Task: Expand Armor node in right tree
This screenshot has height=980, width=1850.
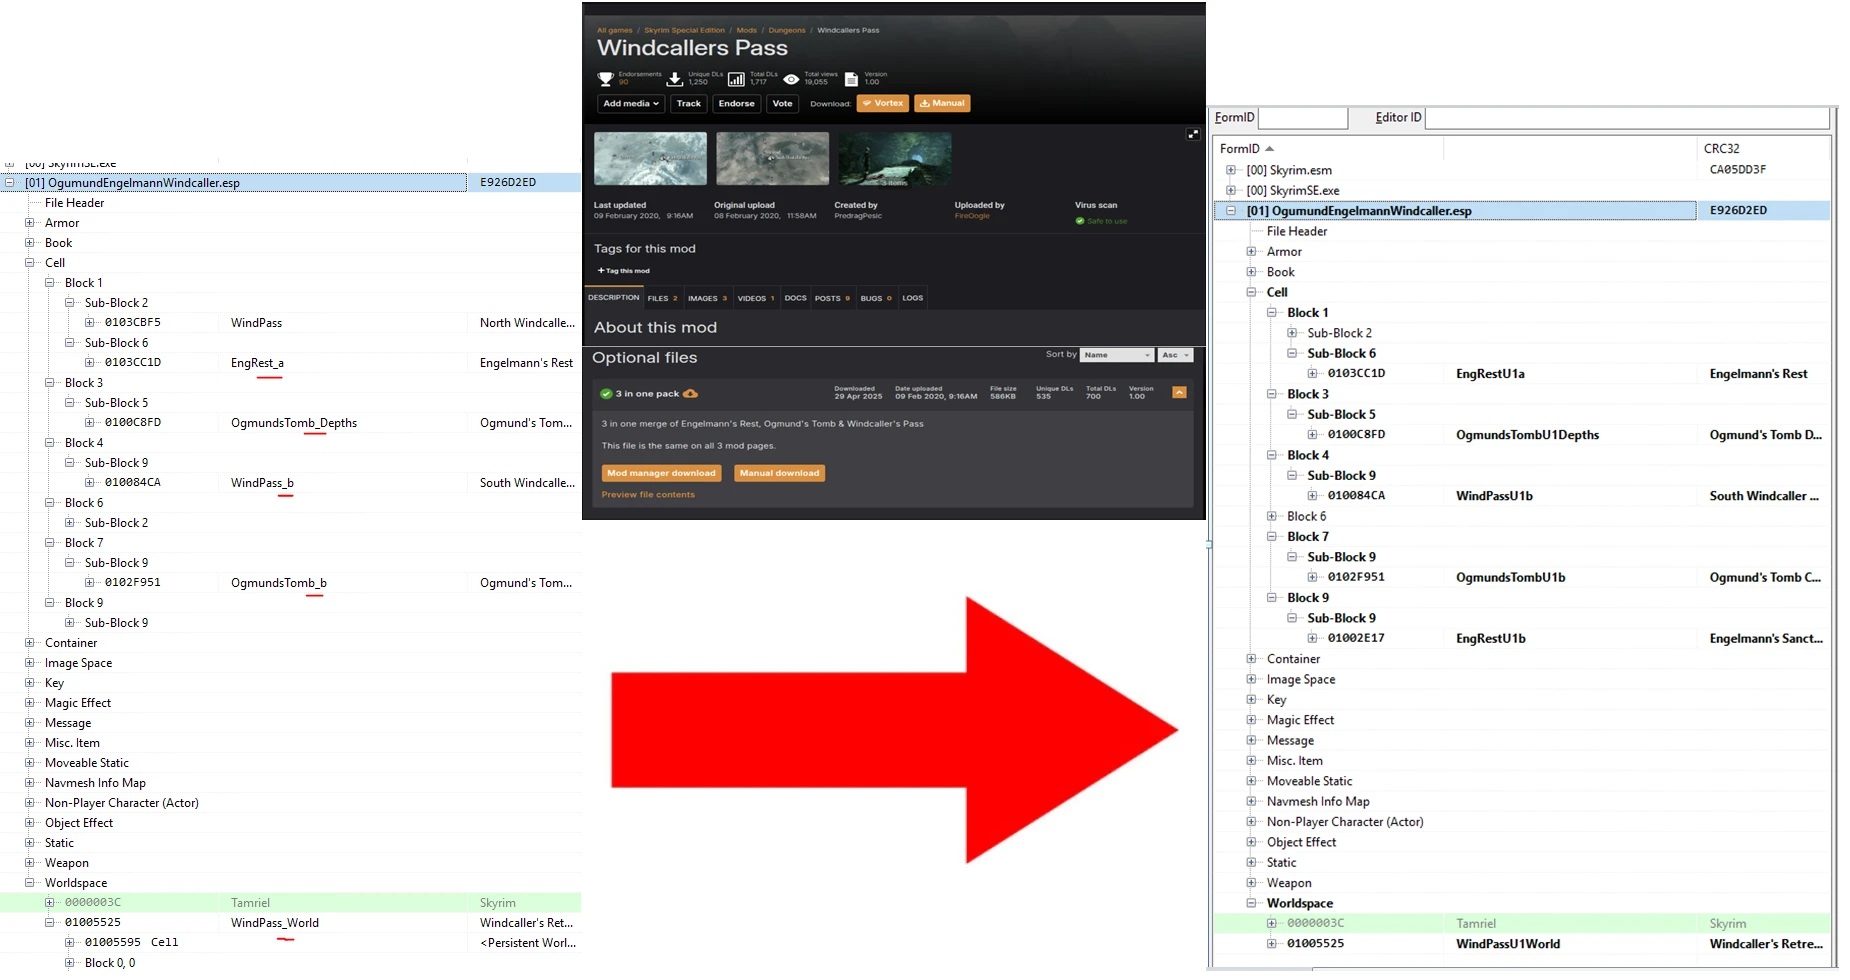Action: coord(1251,251)
